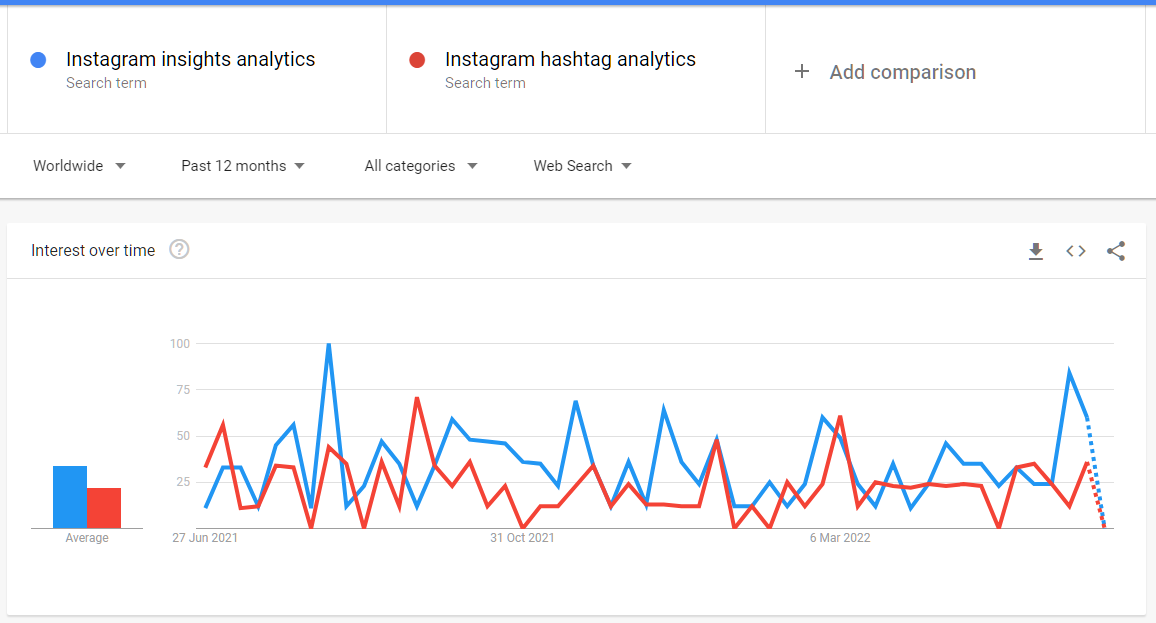
Task: Edit the Instagram hashtag analytics search term
Action: tap(570, 60)
